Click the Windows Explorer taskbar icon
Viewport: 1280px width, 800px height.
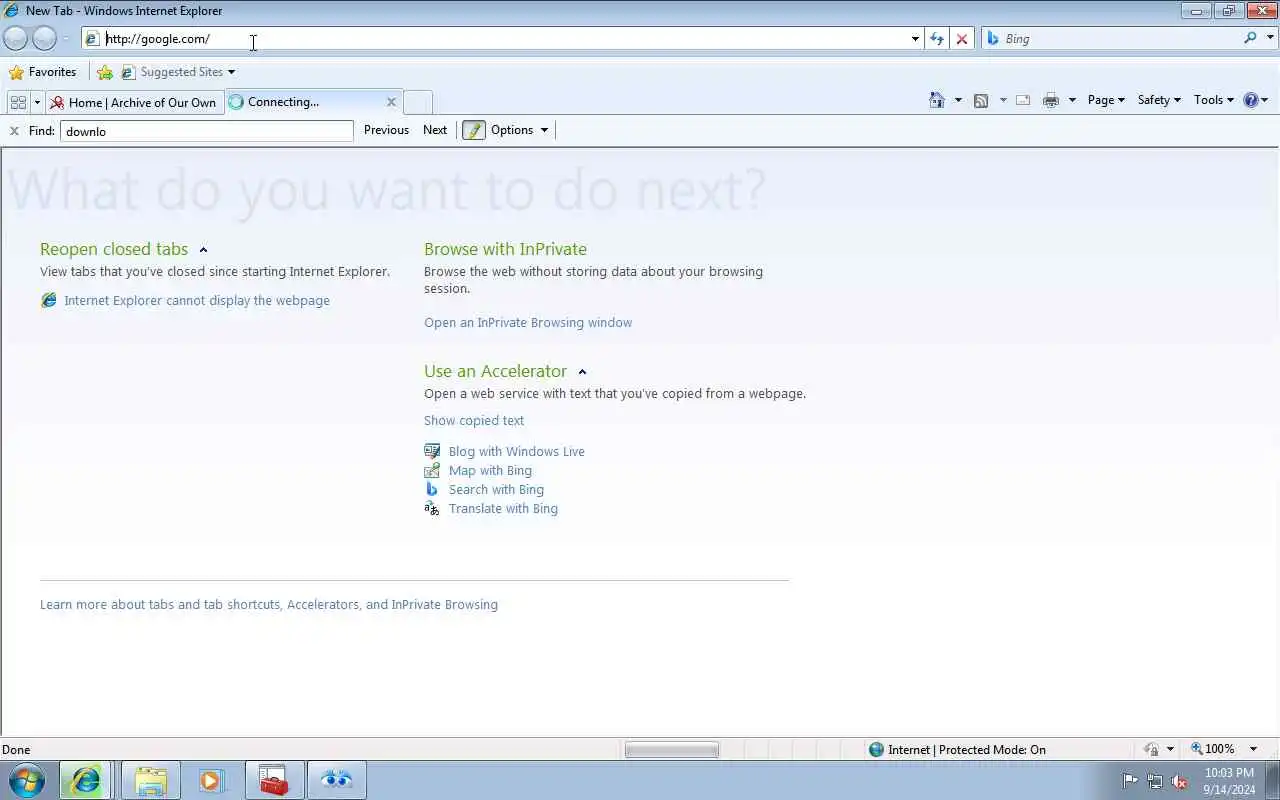click(x=150, y=780)
